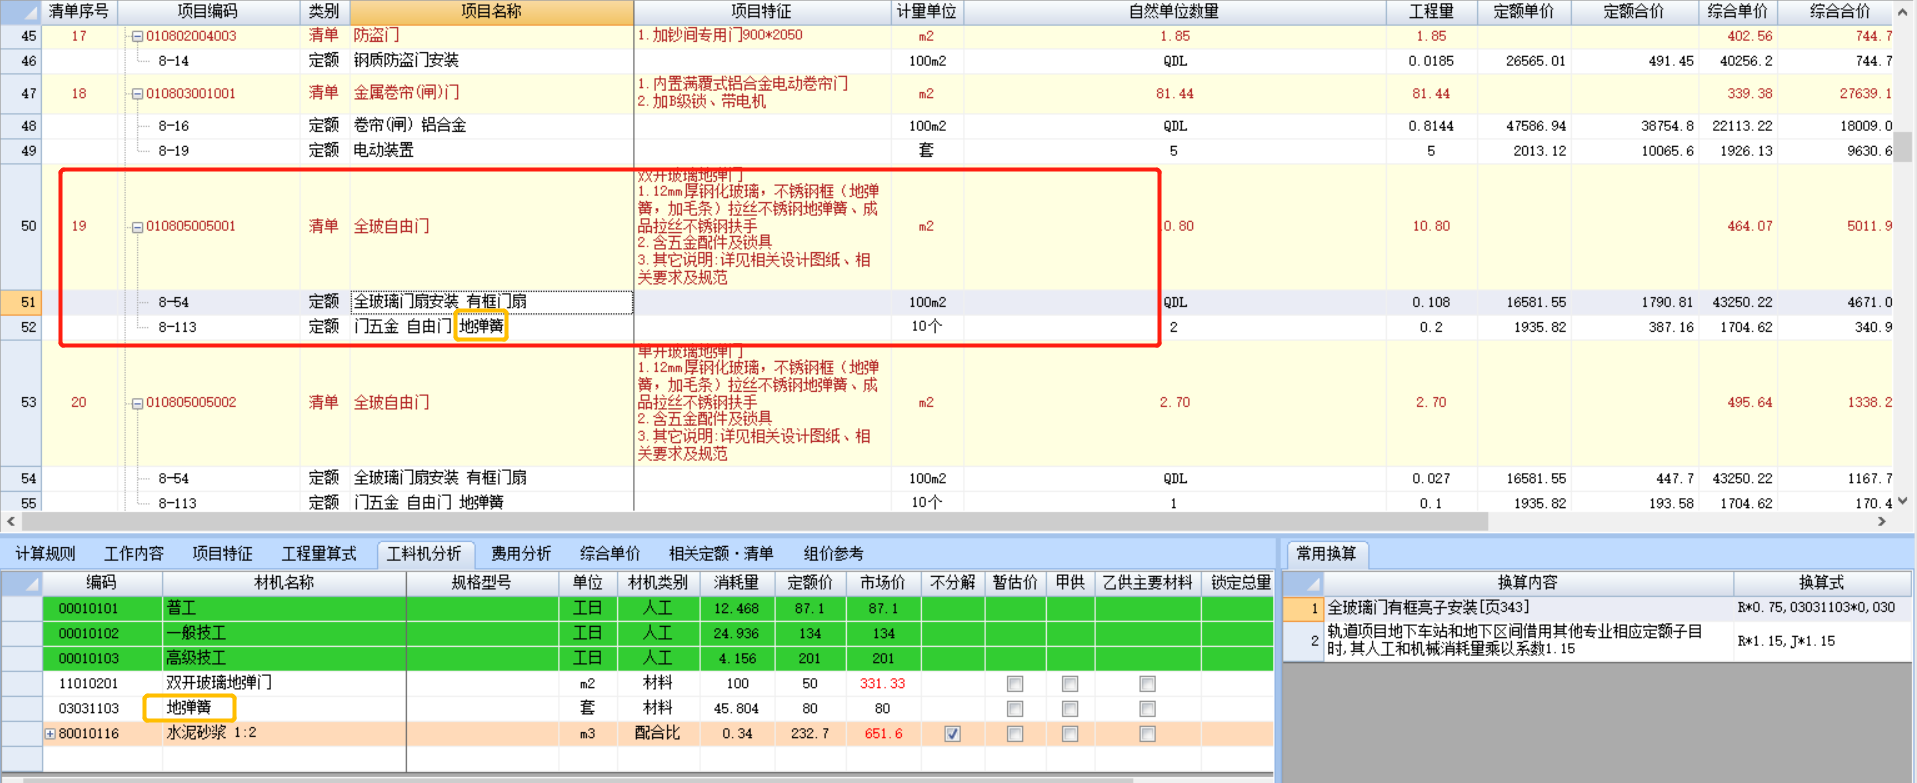Click the 市场价 column header
Image resolution: width=1917 pixels, height=783 pixels.
point(882,583)
